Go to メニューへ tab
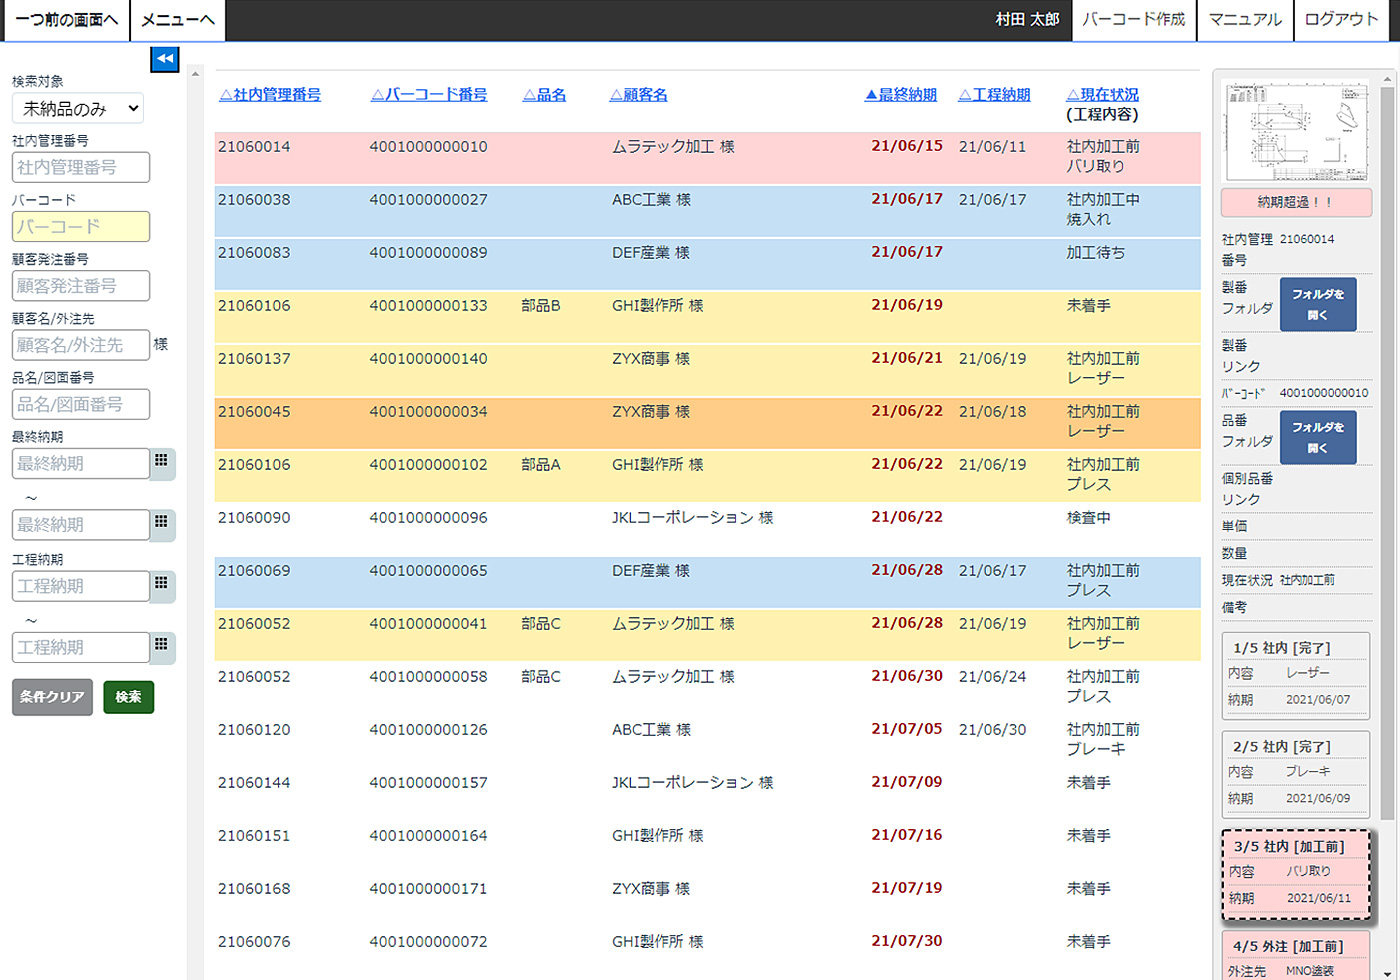The height and width of the screenshot is (980, 1400). click(177, 20)
